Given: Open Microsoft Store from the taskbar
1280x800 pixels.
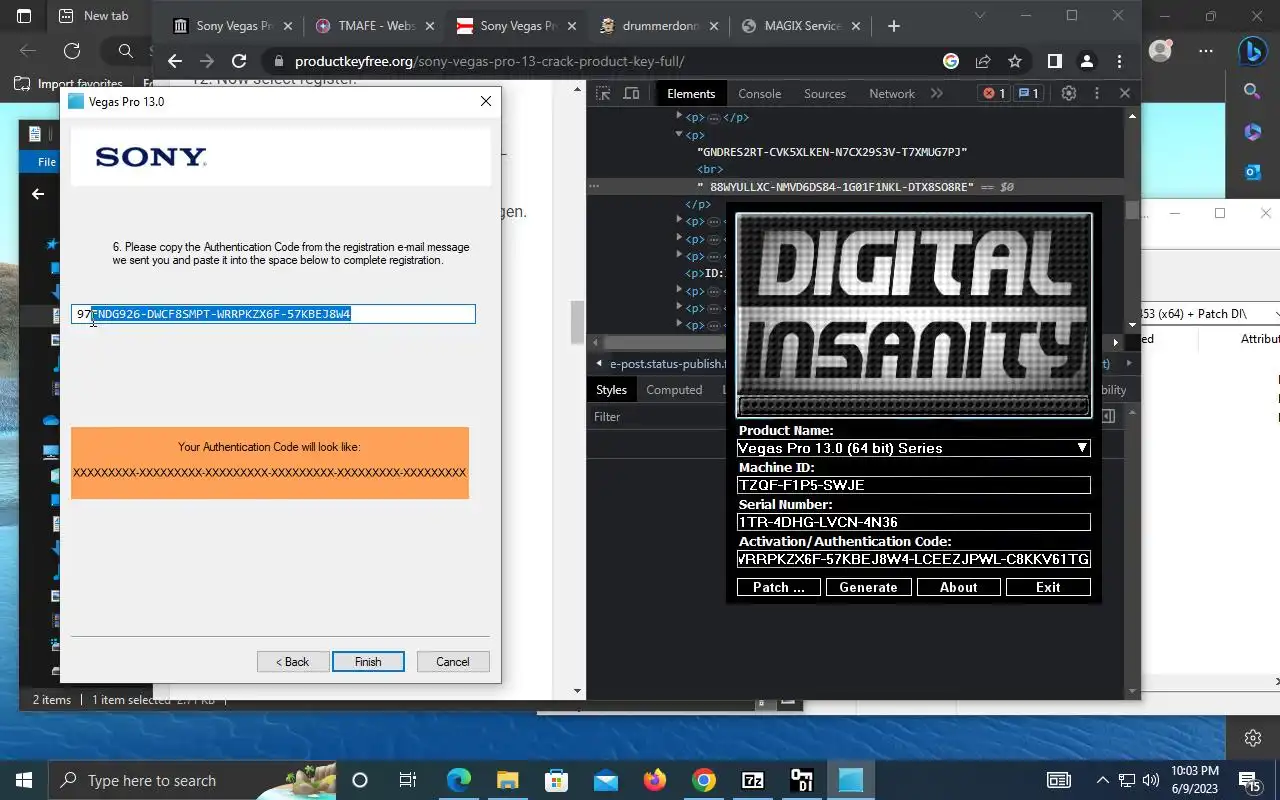Looking at the screenshot, I should pyautogui.click(x=557, y=780).
